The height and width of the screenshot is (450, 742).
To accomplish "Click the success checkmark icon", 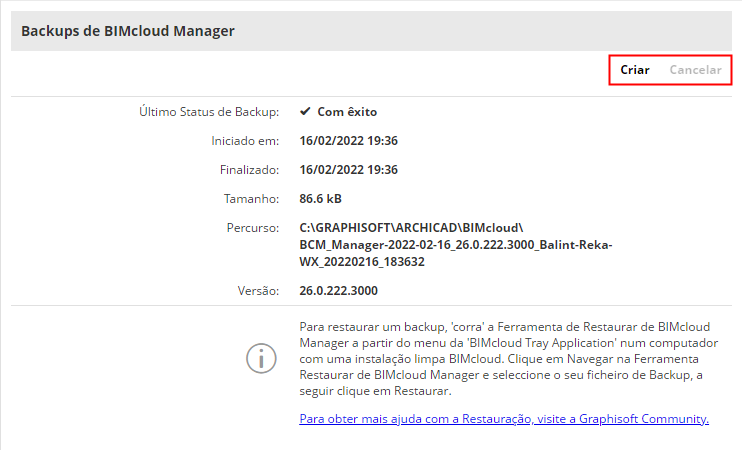I will coord(305,112).
